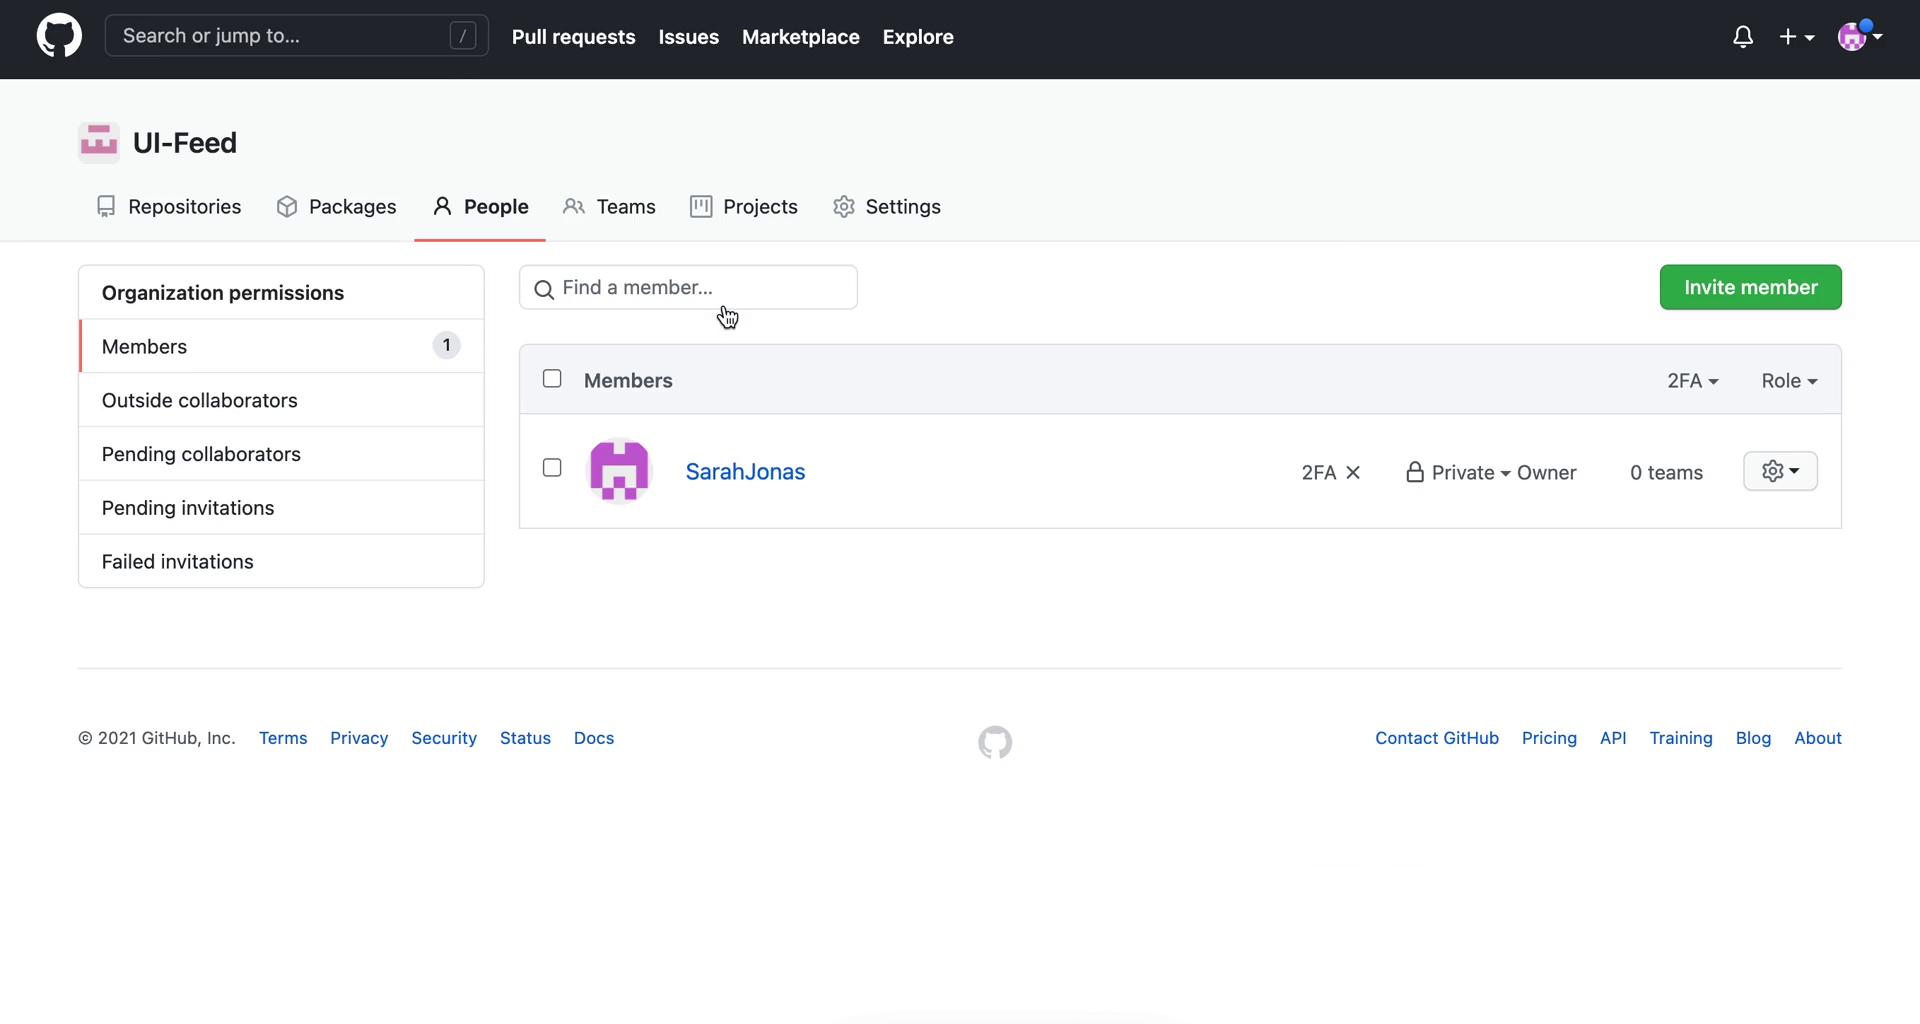Click the UI-Feed organization name
The height and width of the screenshot is (1024, 1920).
point(185,143)
